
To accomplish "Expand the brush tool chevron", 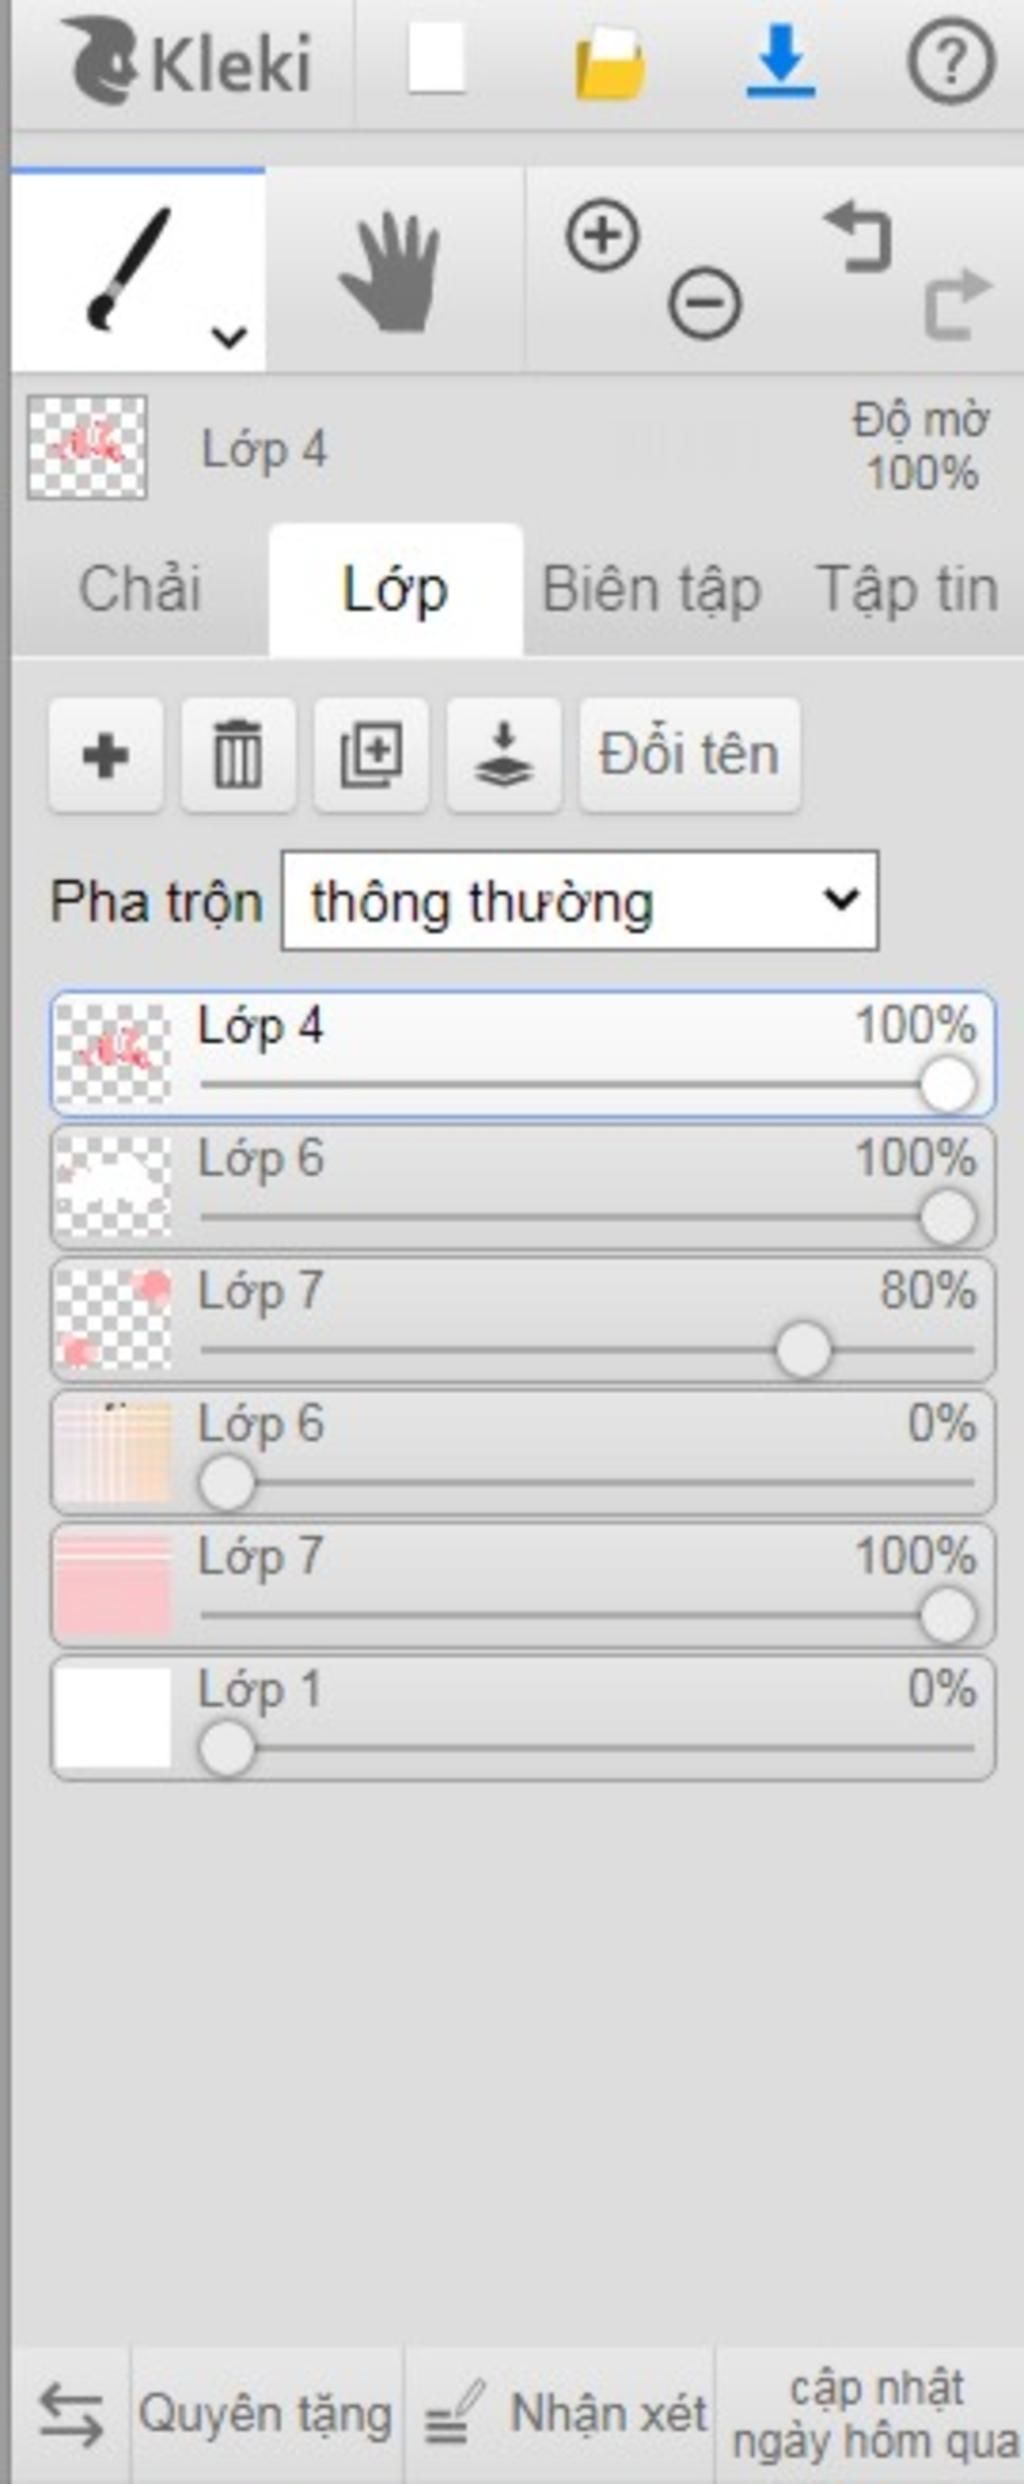I will [x=229, y=337].
